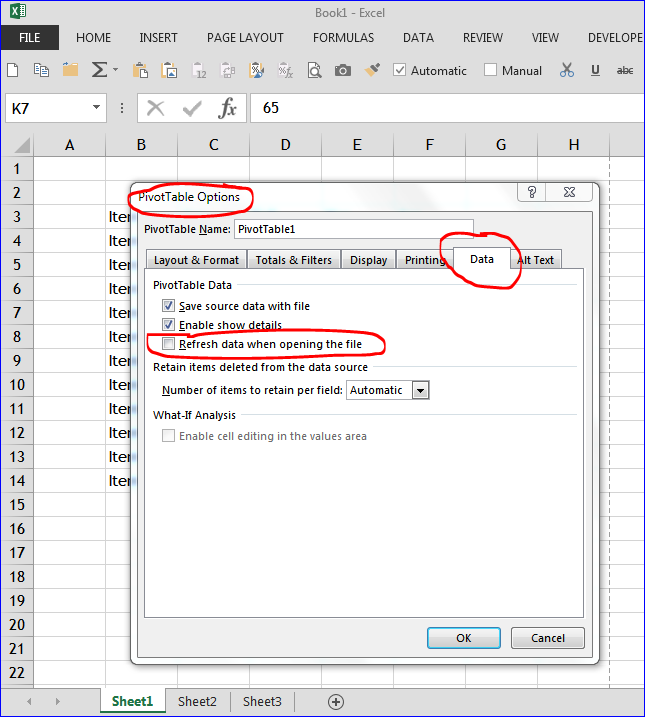Viewport: 645px width, 717px height.
Task: Open Print Preview magnifier icon
Action: [315, 70]
